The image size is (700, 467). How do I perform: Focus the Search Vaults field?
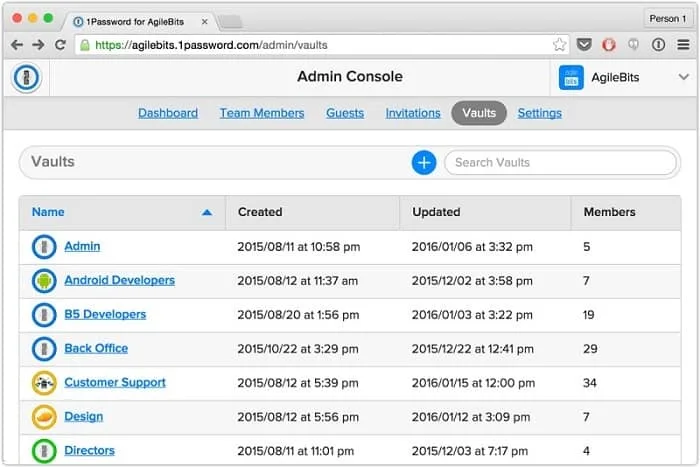click(x=560, y=163)
